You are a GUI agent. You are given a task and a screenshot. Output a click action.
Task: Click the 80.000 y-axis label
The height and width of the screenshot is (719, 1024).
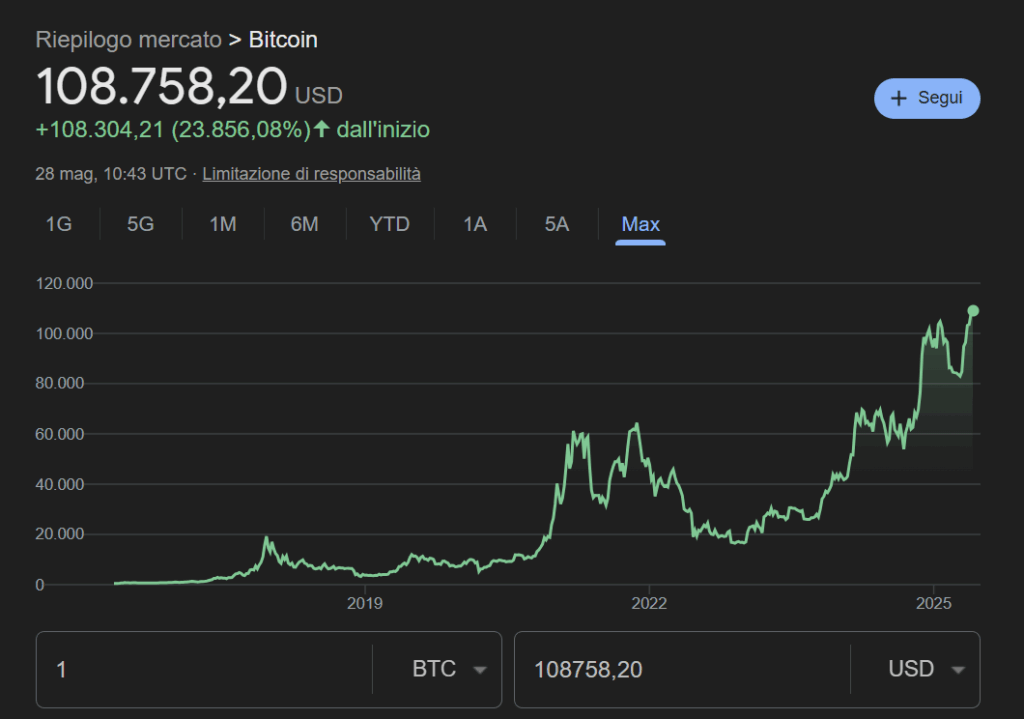(59, 383)
